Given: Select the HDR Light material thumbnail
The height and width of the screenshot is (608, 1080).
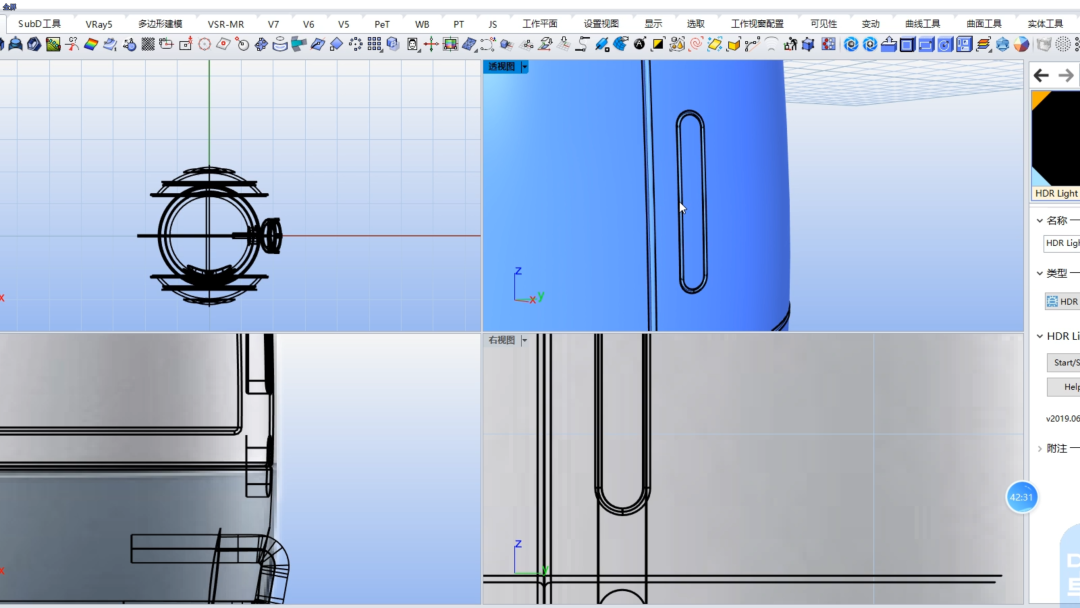Looking at the screenshot, I should click(x=1055, y=145).
